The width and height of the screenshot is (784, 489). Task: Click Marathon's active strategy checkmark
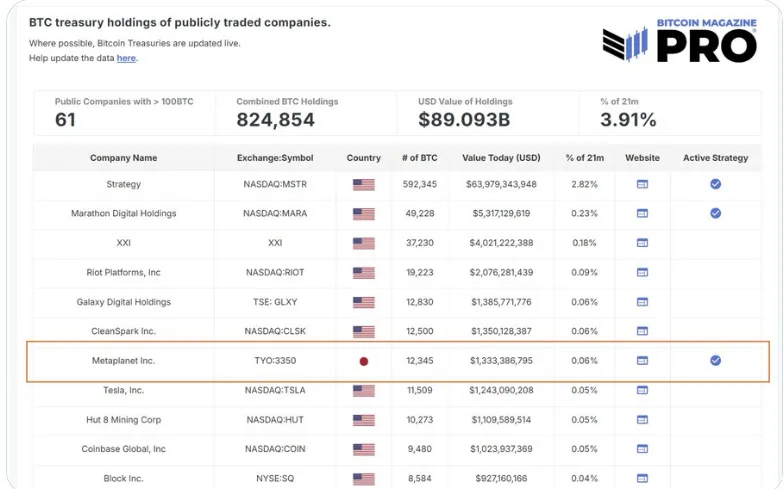(715, 213)
